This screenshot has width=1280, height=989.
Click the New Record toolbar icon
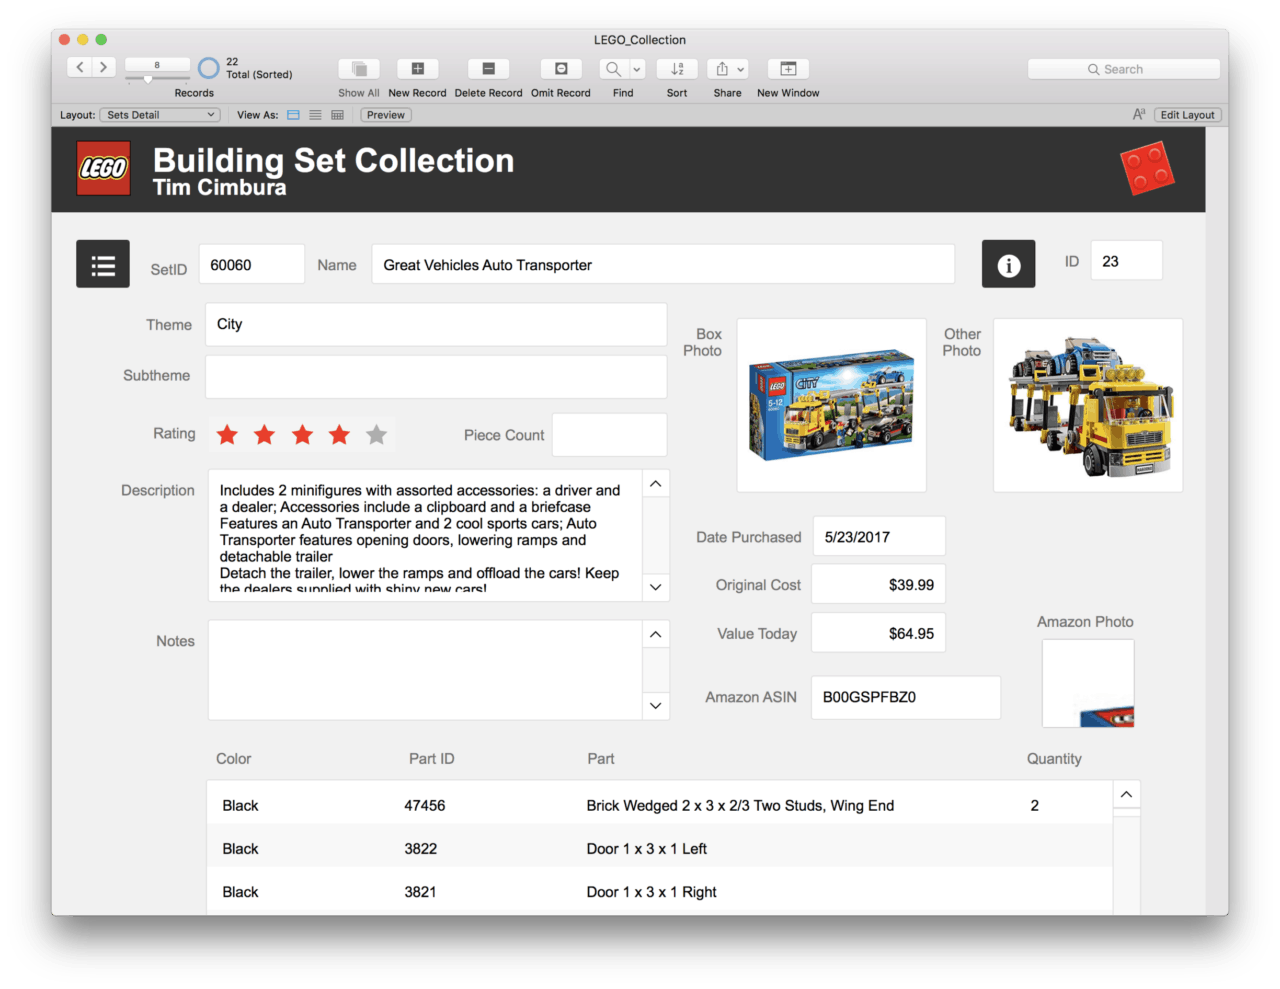pyautogui.click(x=417, y=69)
